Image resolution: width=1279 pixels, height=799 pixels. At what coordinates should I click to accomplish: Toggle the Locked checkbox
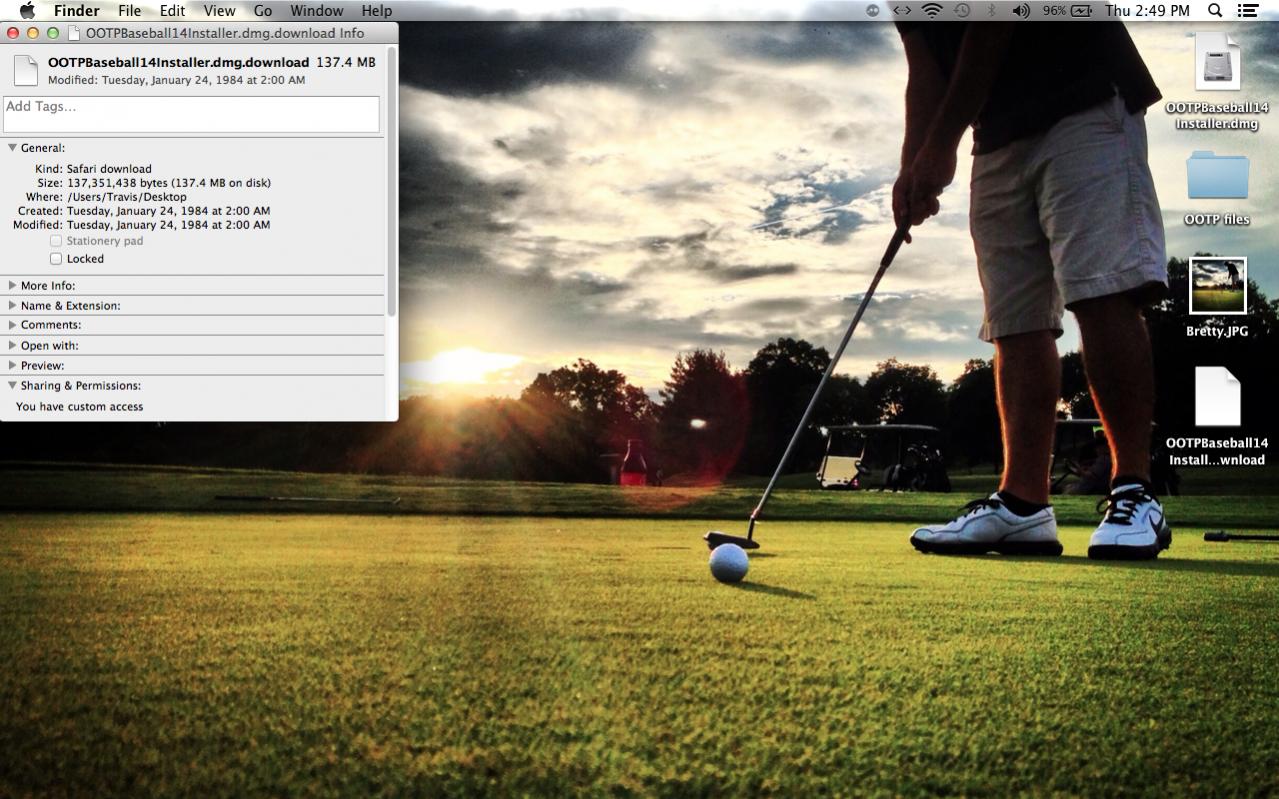(x=56, y=259)
